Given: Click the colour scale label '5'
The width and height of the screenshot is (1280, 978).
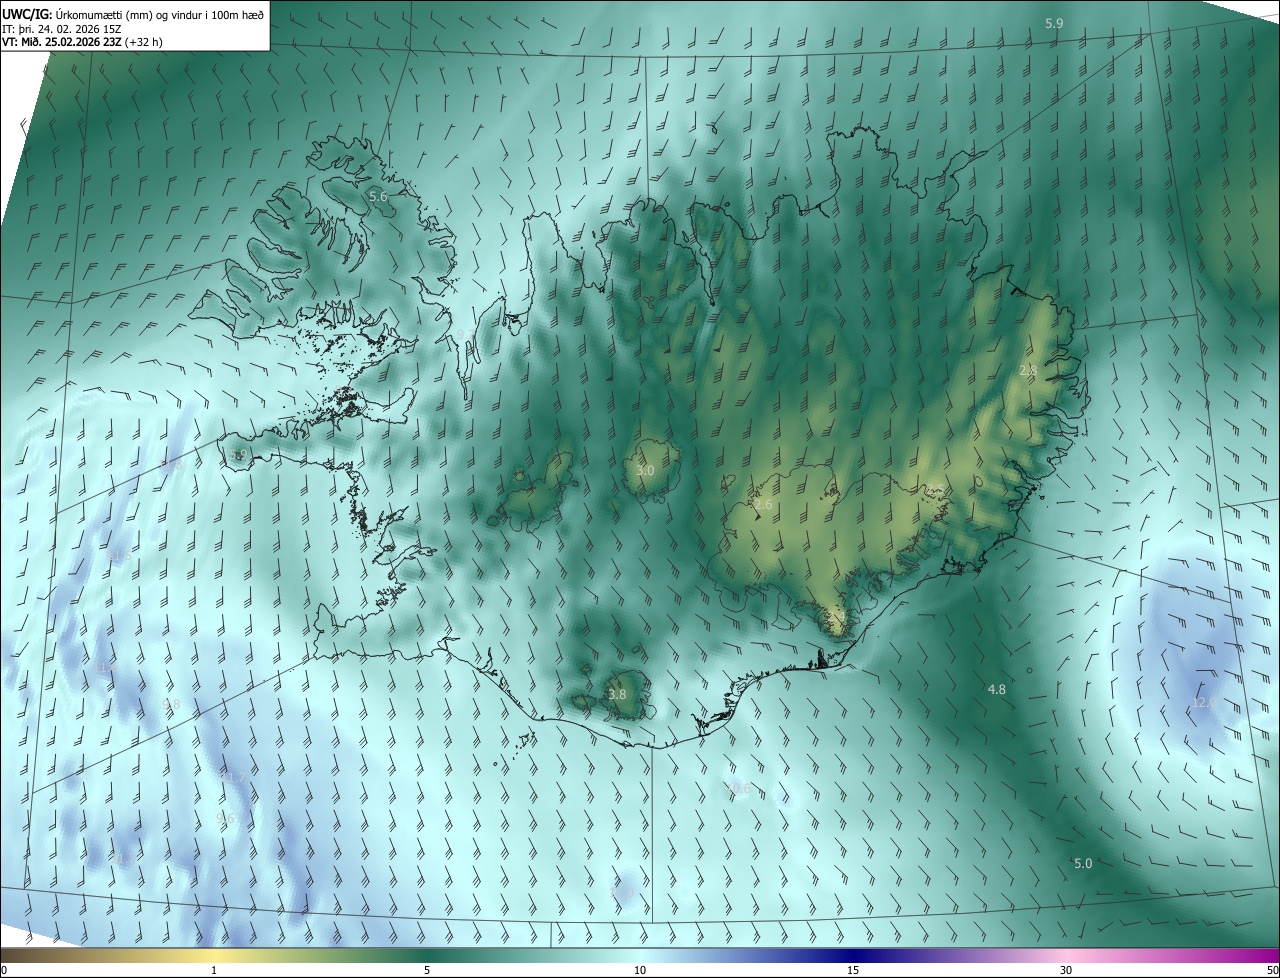Looking at the screenshot, I should (427, 970).
